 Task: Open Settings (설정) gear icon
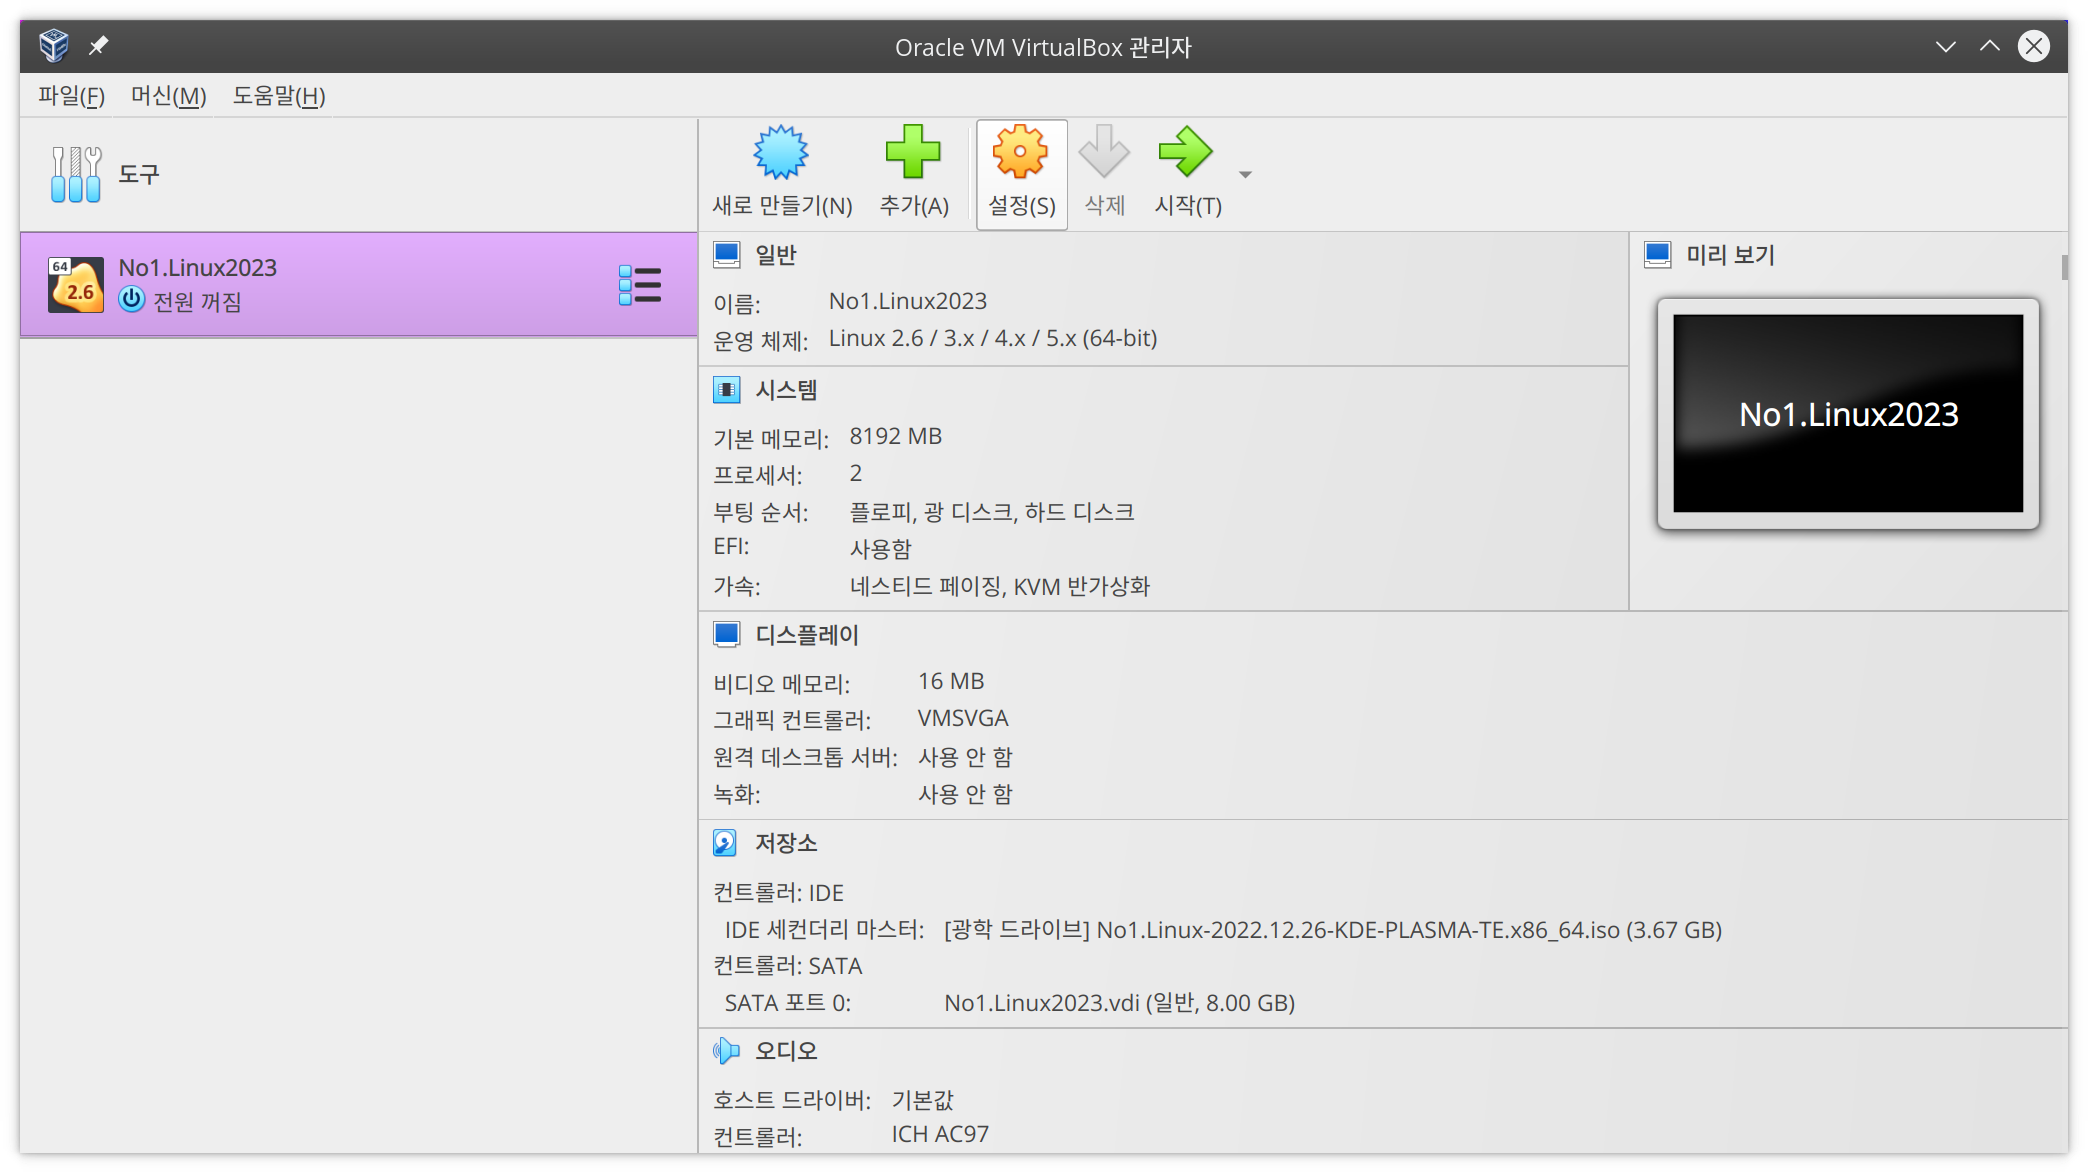[1020, 152]
